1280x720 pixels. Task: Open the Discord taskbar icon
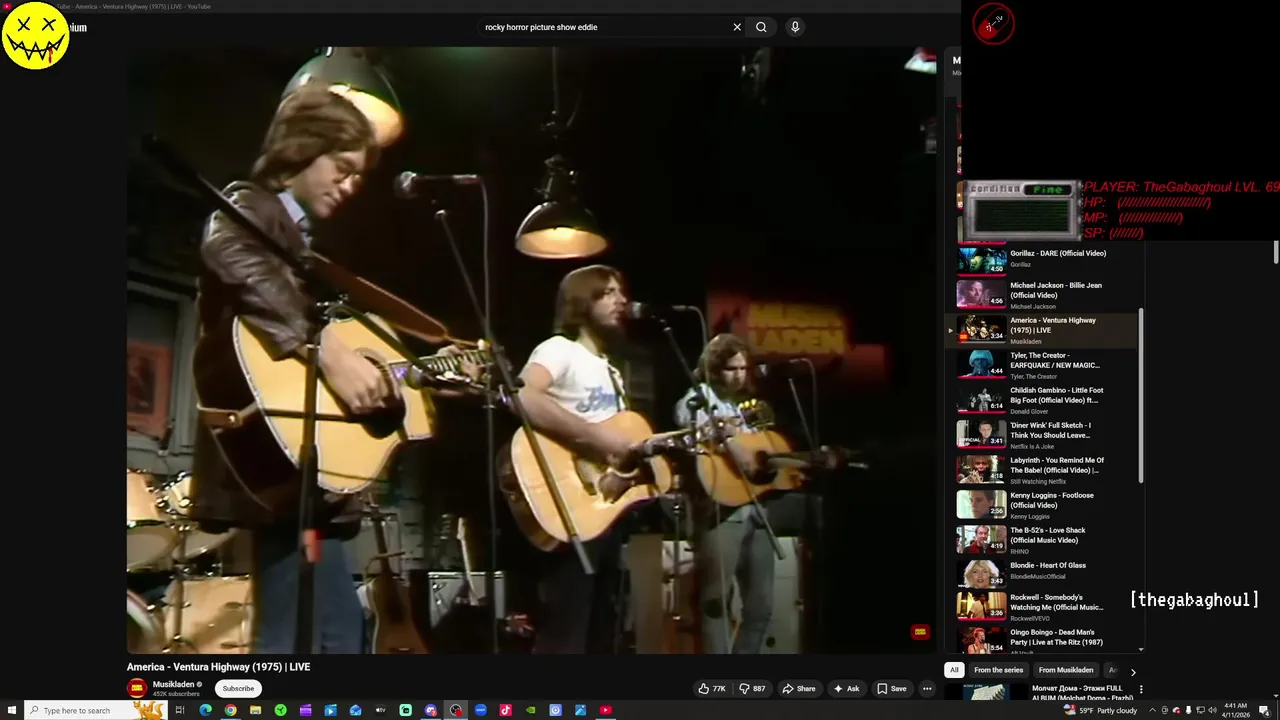(x=431, y=710)
